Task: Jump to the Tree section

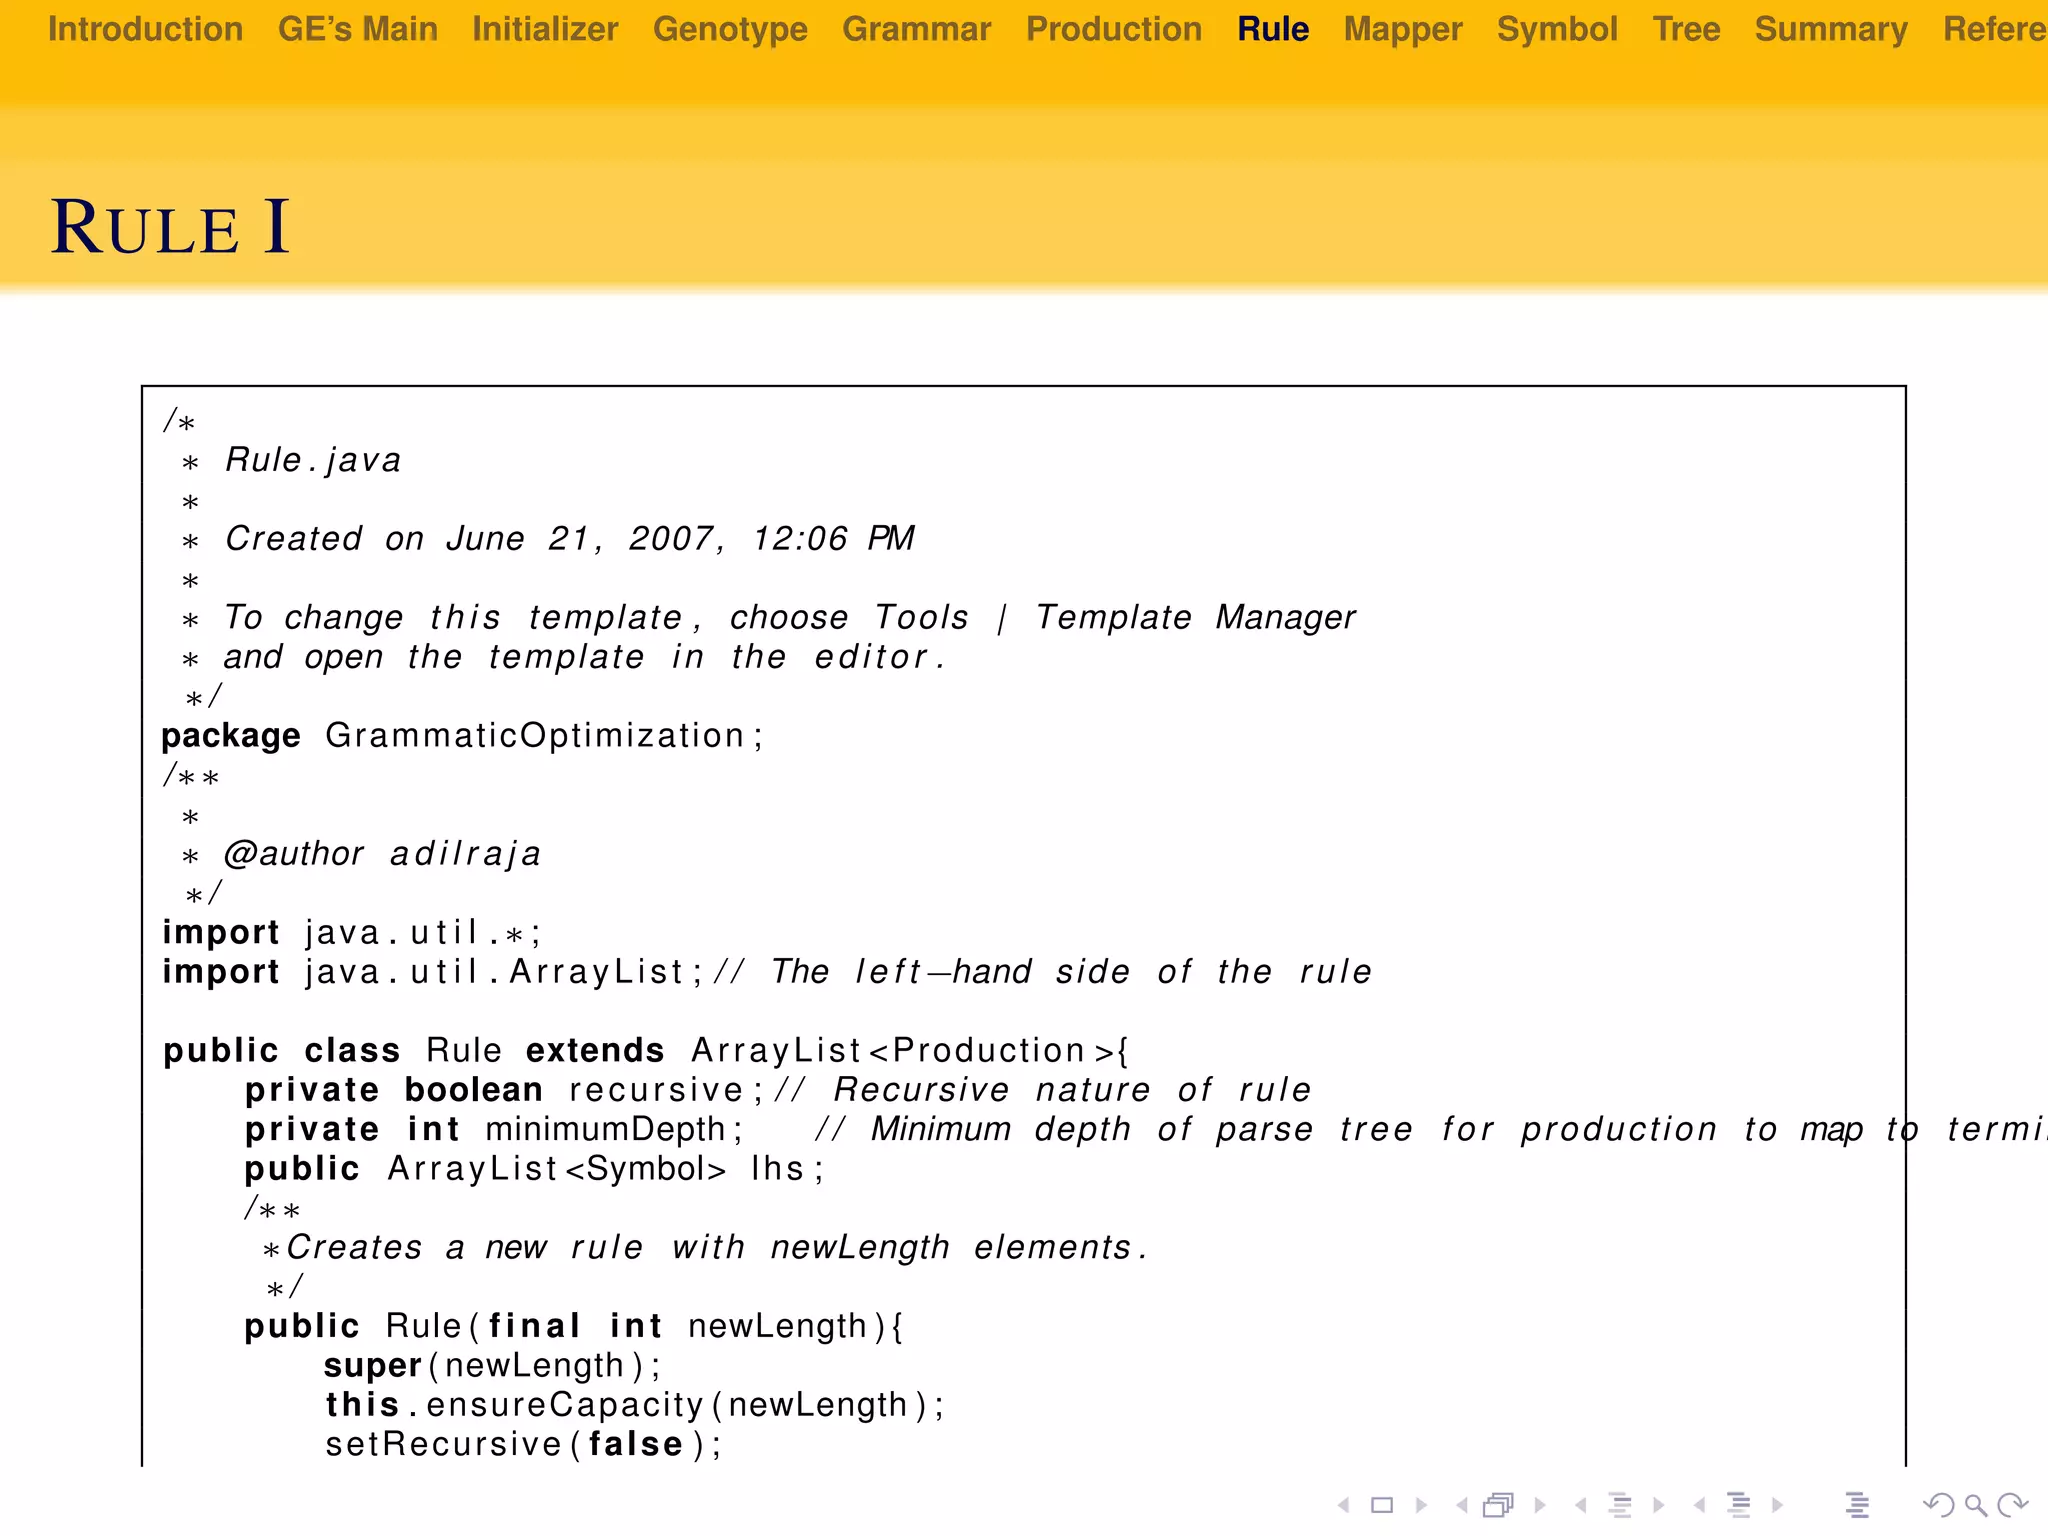Action: [x=1686, y=29]
